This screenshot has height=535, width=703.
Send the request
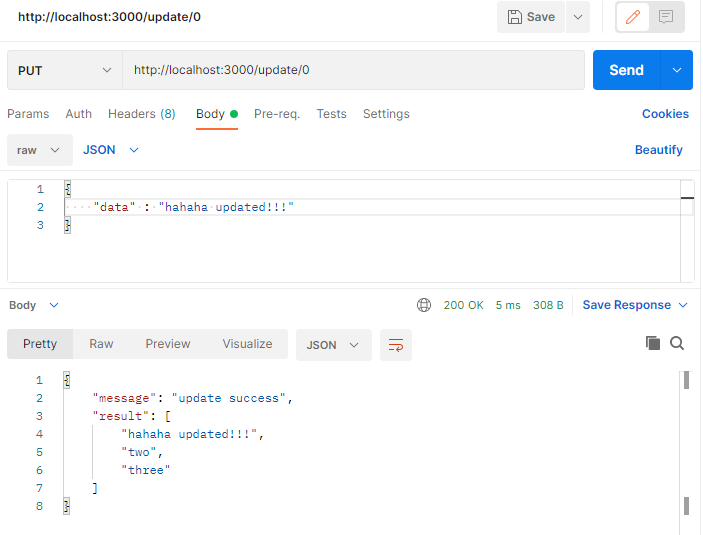[626, 70]
